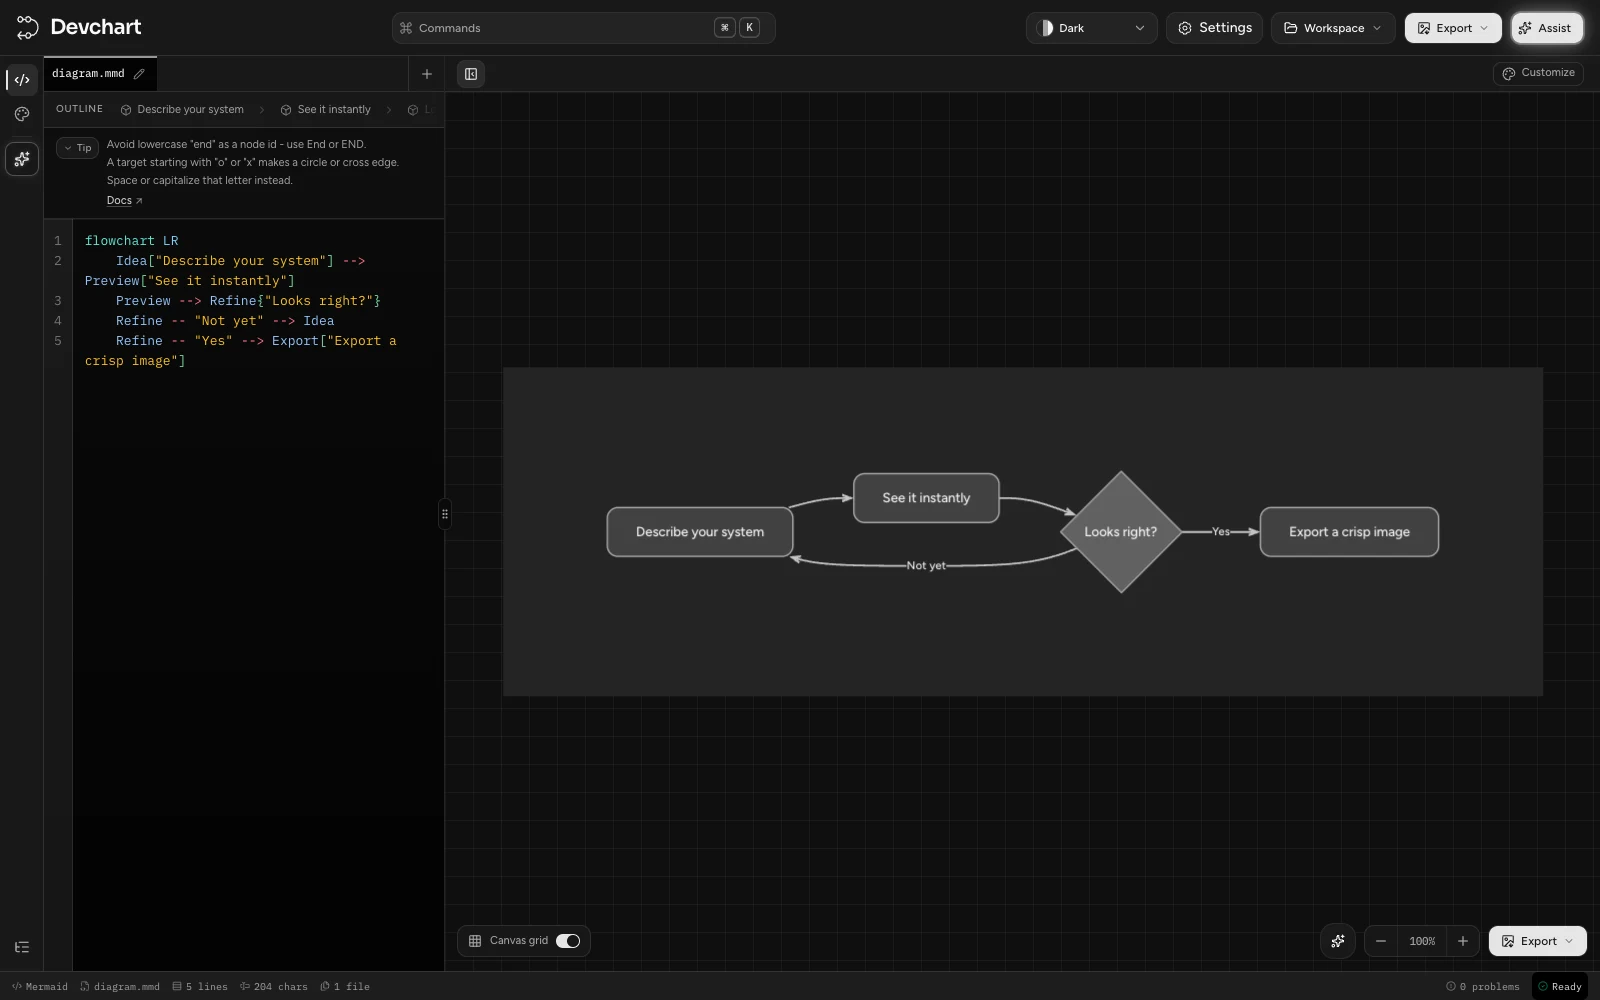Open the Dark theme dropdown
Viewport: 1600px width, 1000px height.
click(1091, 28)
